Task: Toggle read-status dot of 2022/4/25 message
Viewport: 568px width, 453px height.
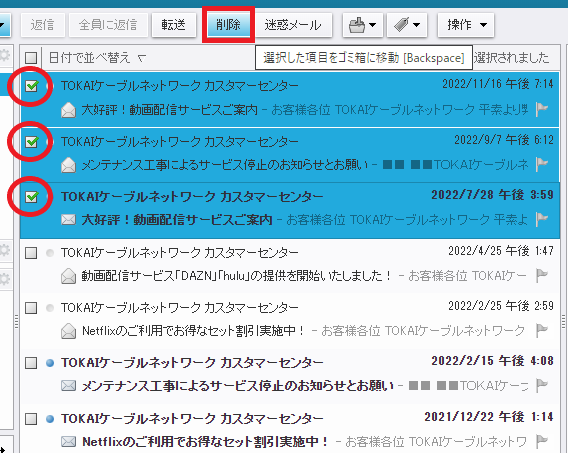Action: 50,253
